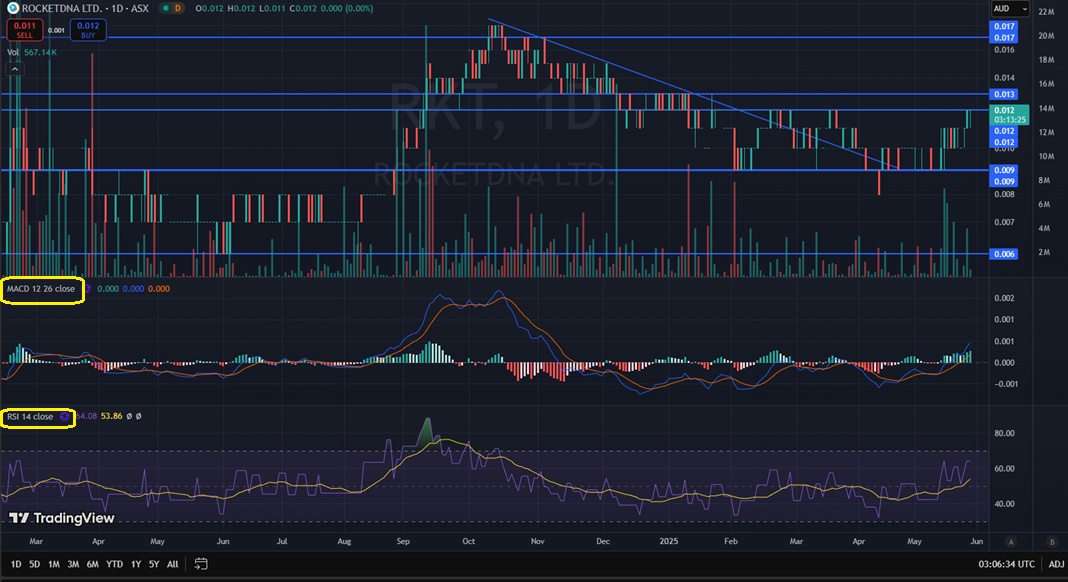
Task: Click the orange 0.000 MACD signal value
Action: (159, 289)
